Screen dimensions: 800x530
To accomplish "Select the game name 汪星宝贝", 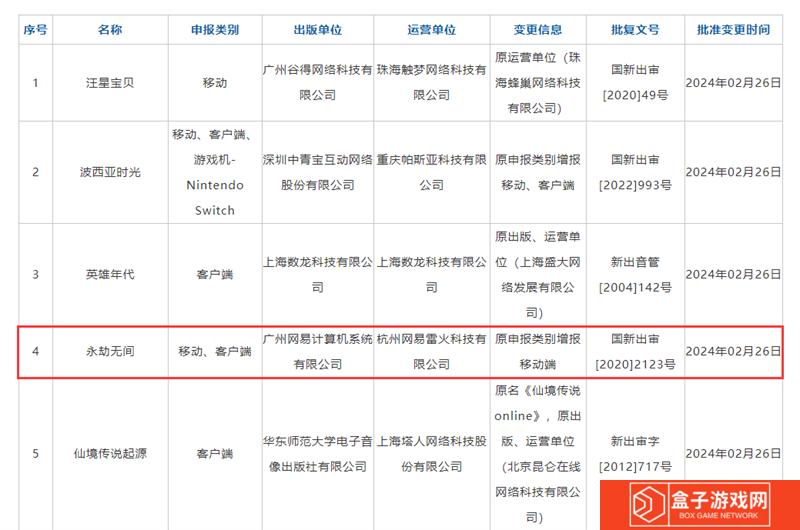I will (x=110, y=83).
